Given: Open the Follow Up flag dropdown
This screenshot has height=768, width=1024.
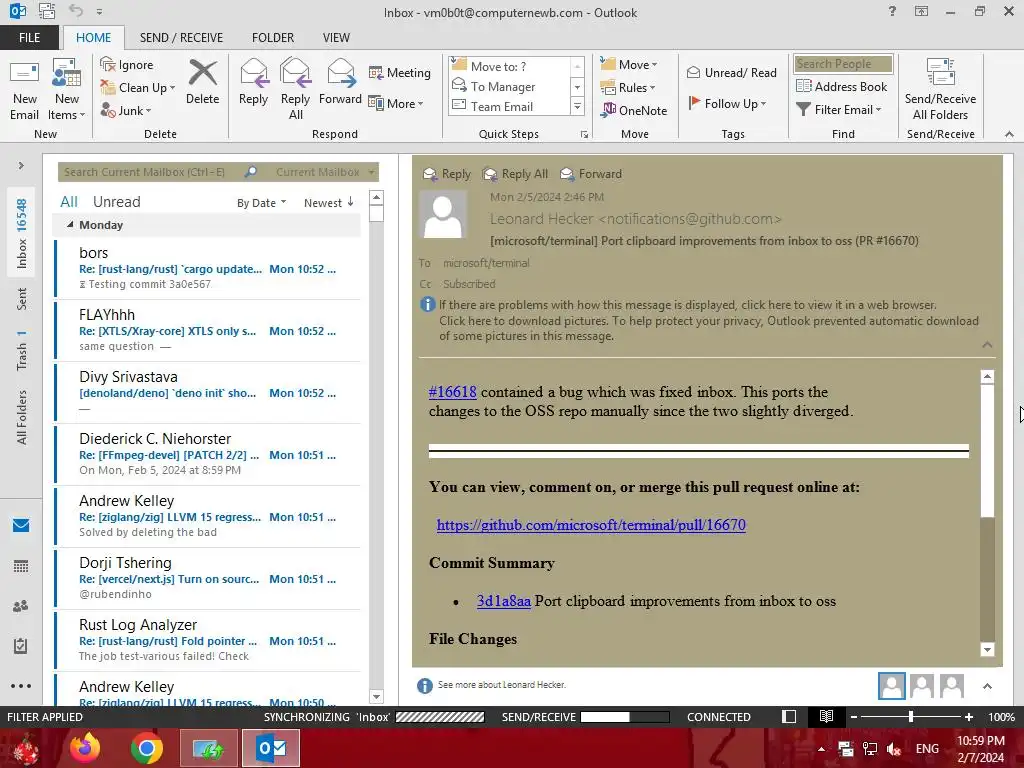Looking at the screenshot, I should (x=728, y=103).
